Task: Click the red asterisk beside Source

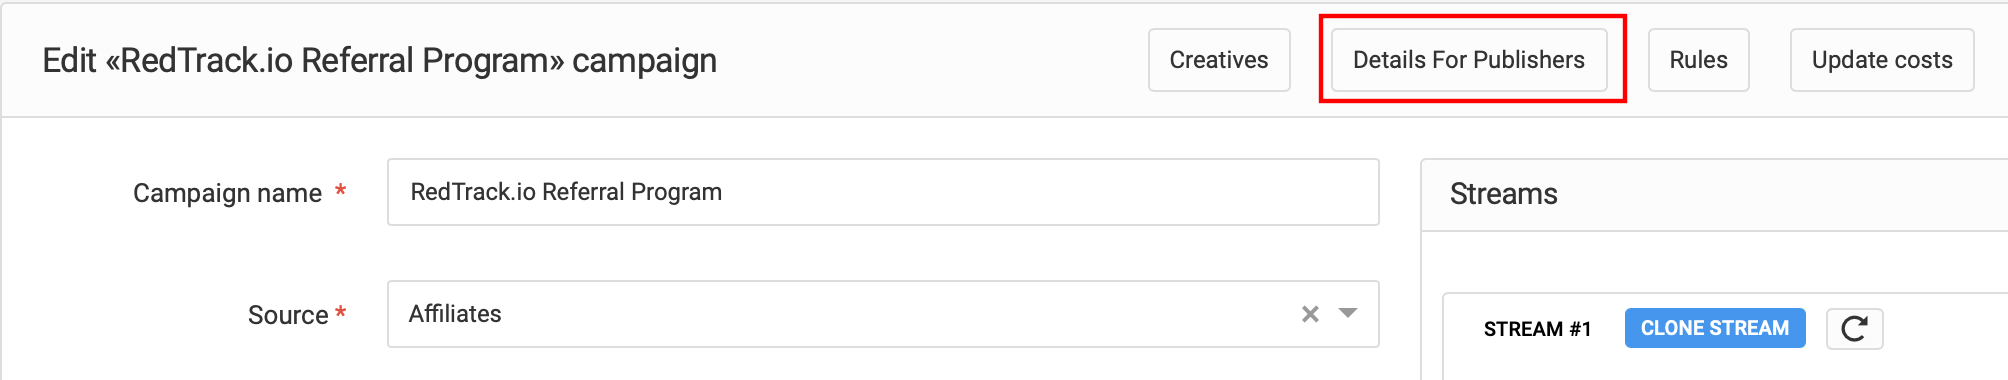Action: (341, 312)
